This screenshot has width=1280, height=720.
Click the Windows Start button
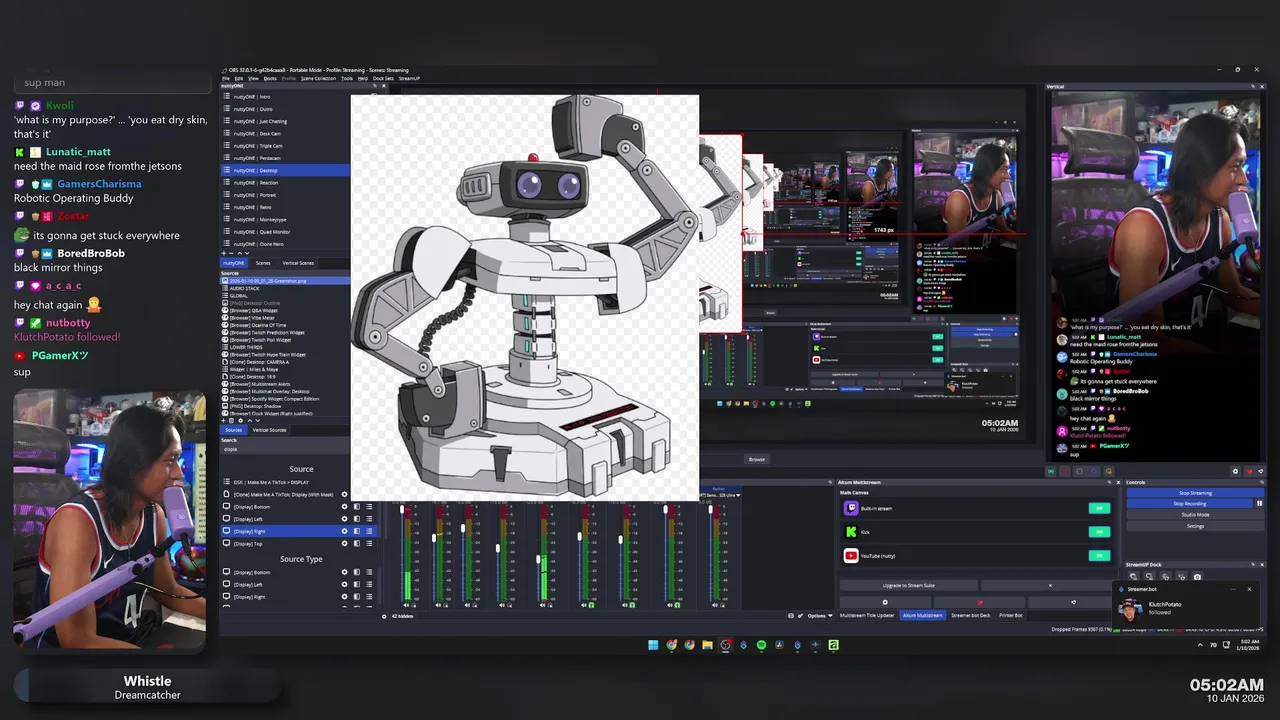tap(653, 645)
